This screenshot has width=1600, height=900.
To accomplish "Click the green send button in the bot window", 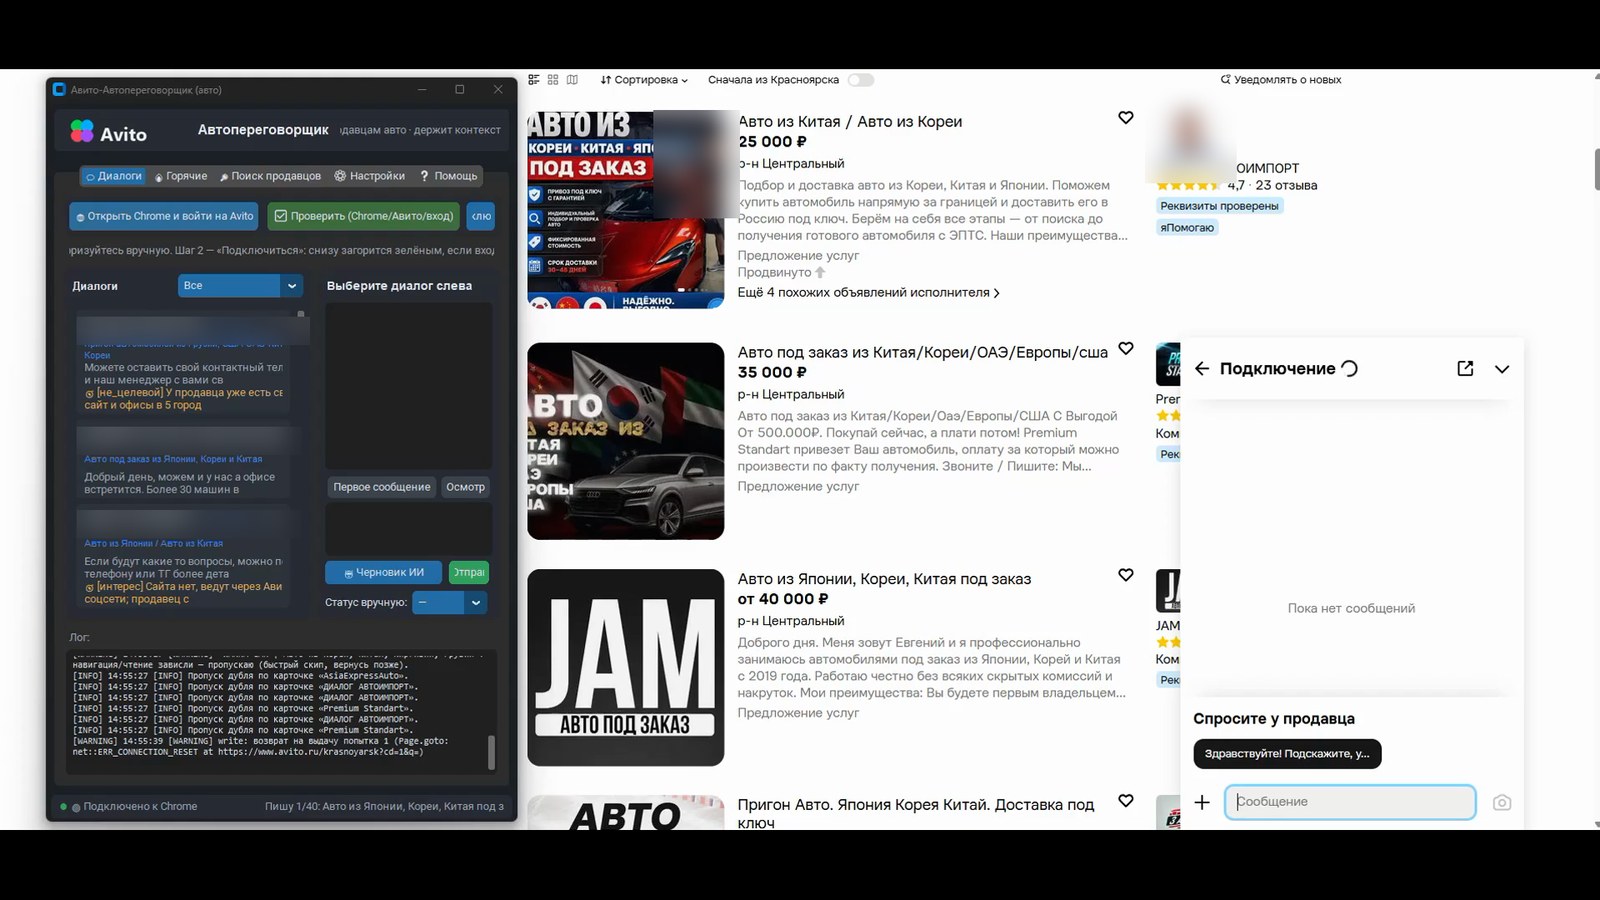I will (x=469, y=573).
